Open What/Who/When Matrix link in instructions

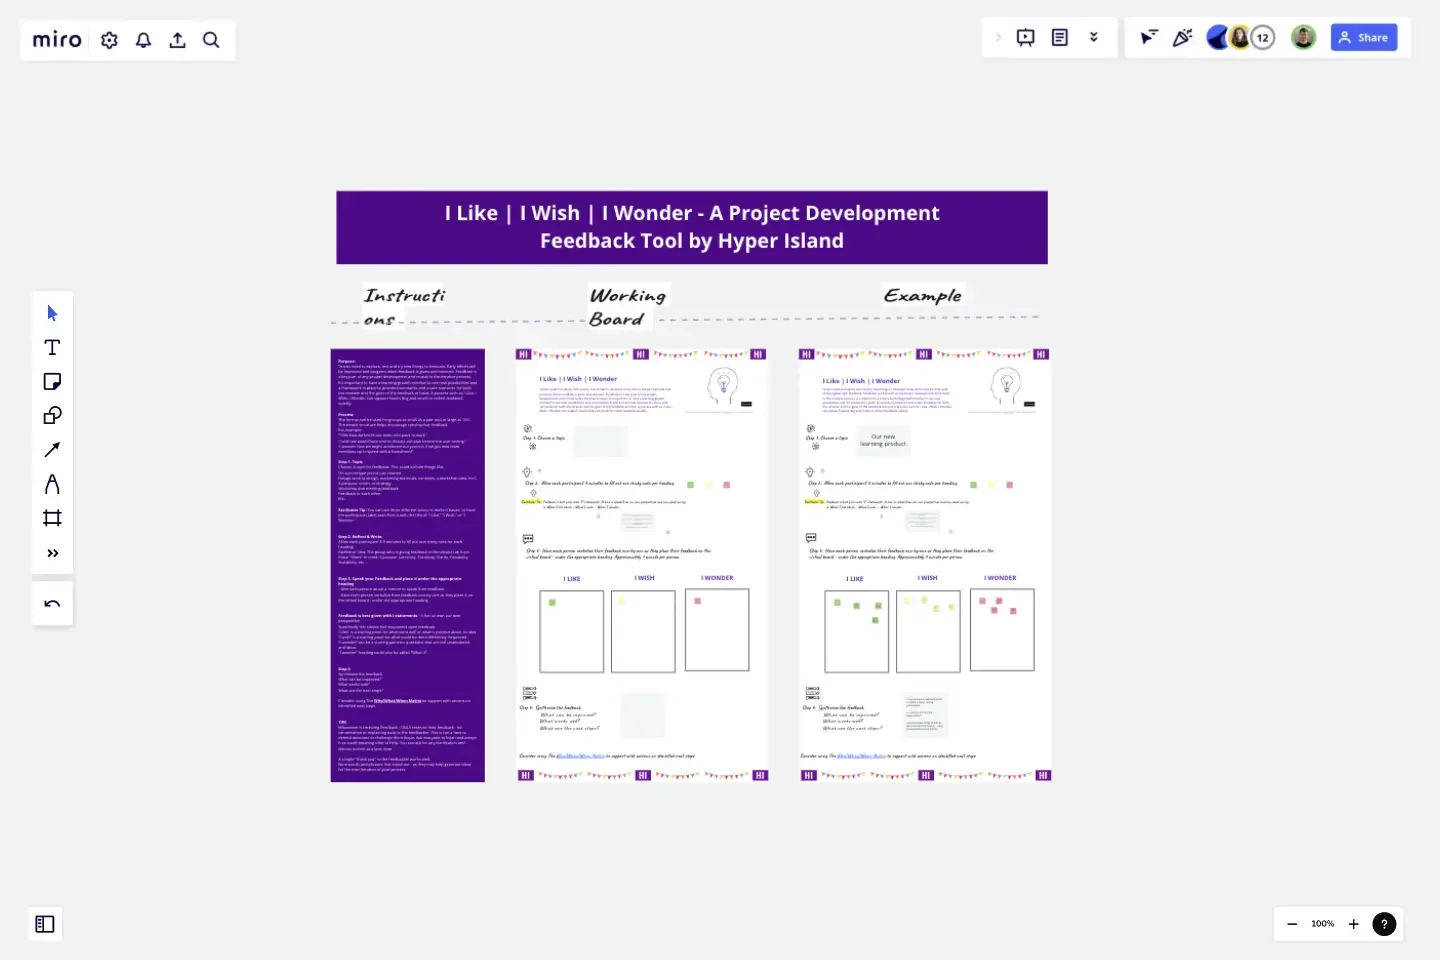pos(398,701)
